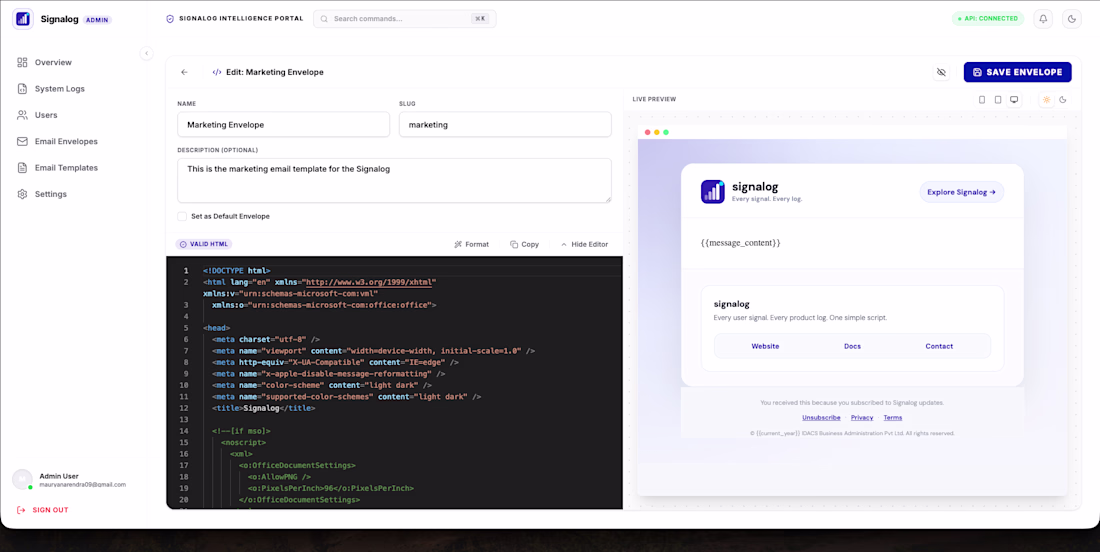Click the shield icon beside portal title
The width and height of the screenshot is (1100, 552).
170,19
